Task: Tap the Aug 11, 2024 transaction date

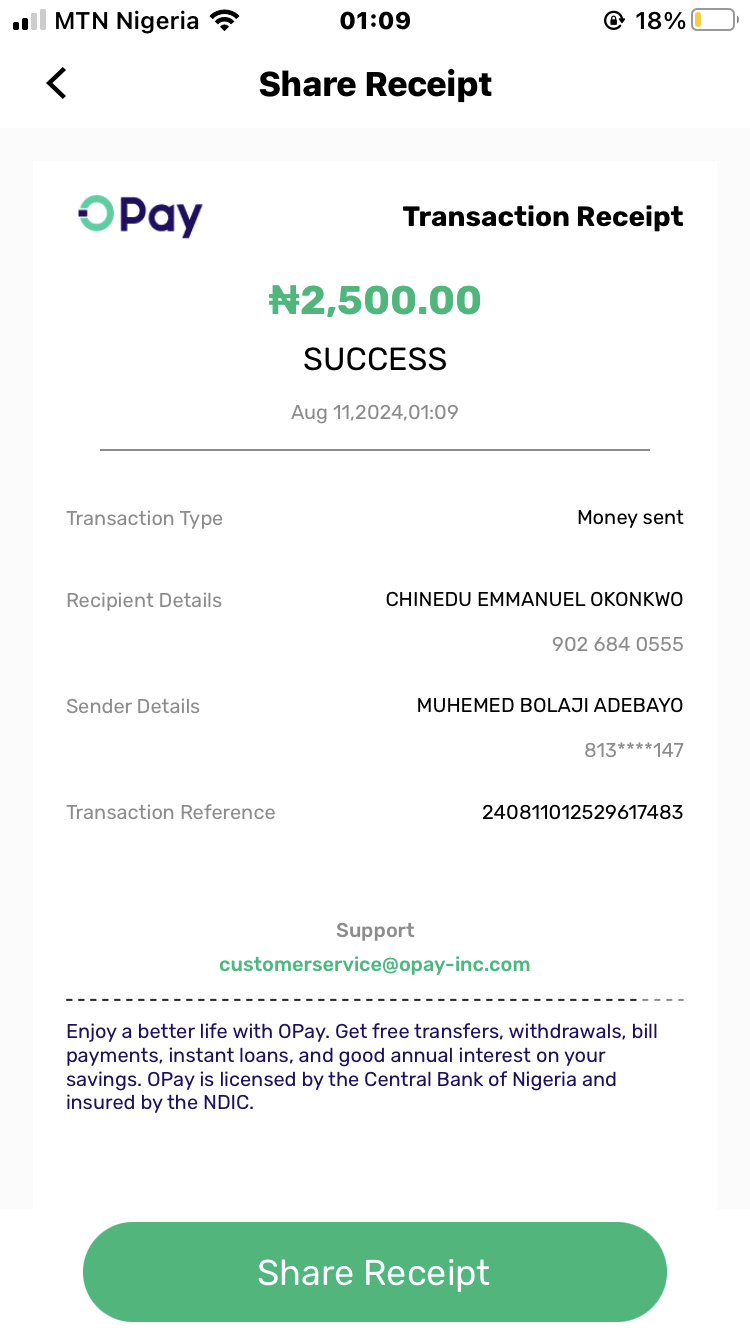Action: pos(375,412)
